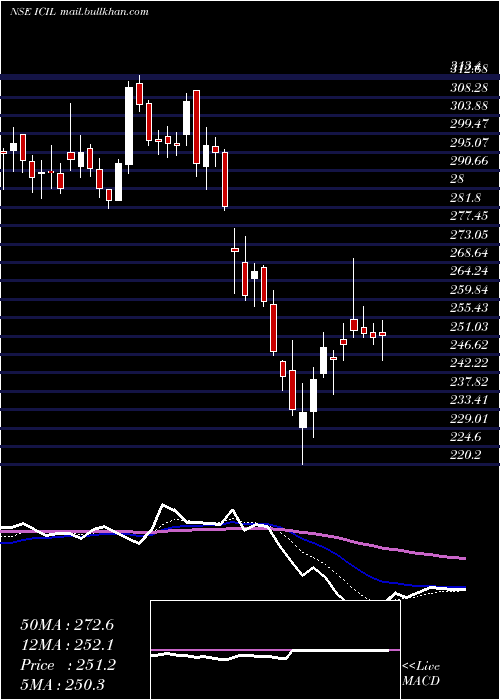Click inside the Live MACD inset chart
Image resolution: width=500 pixels, height=700 pixels.
275,650
